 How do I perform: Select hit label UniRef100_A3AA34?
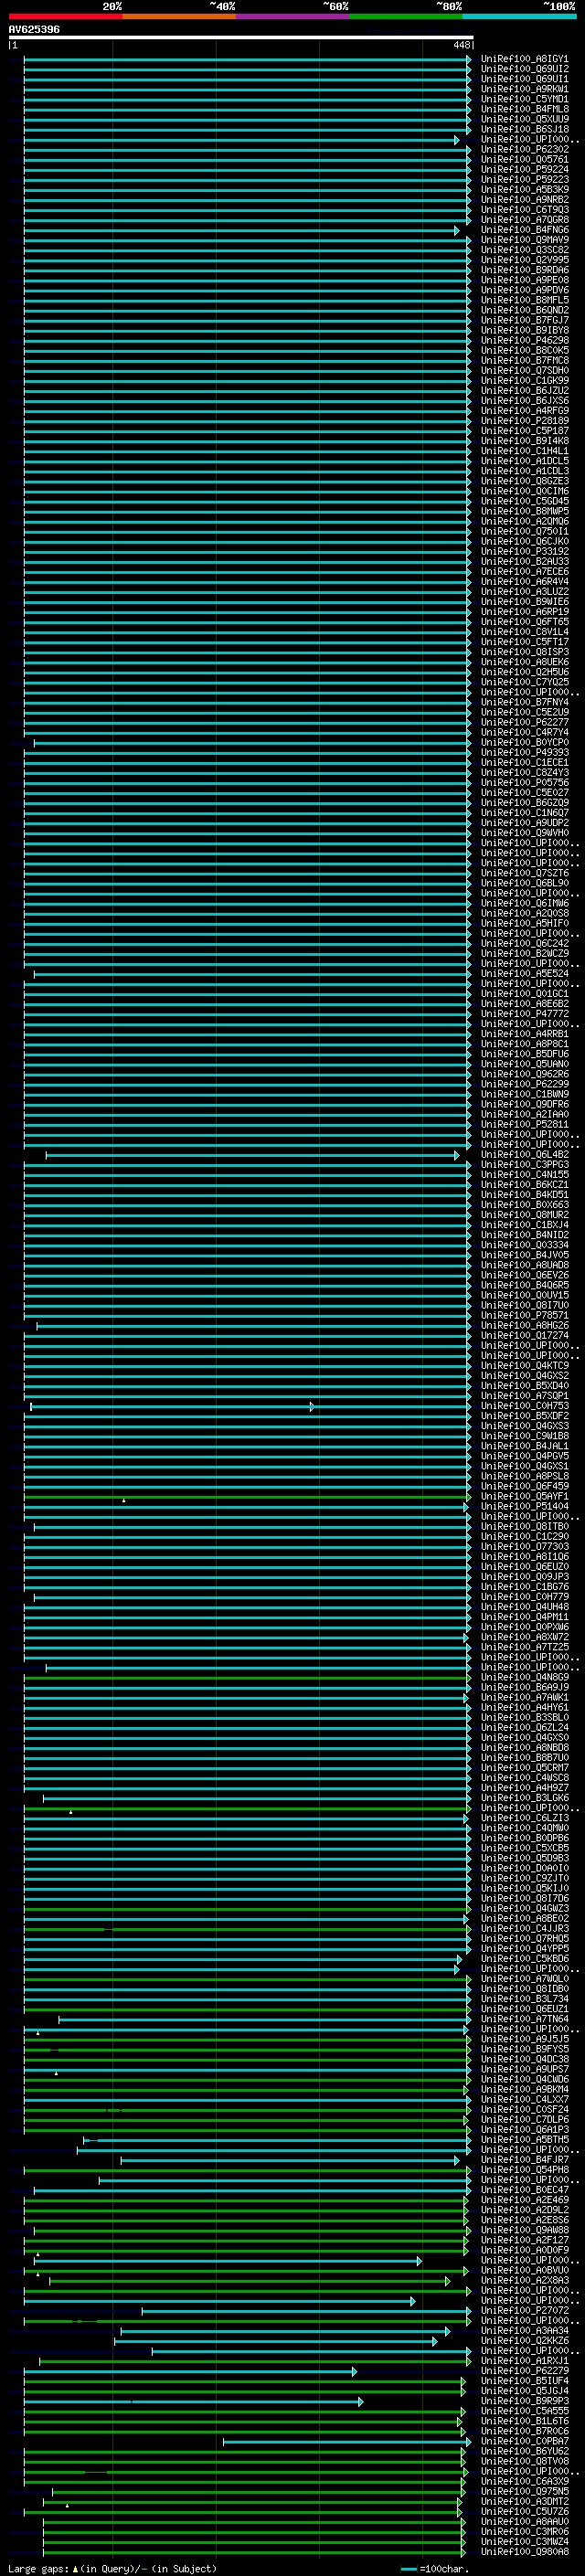[x=524, y=2331]
